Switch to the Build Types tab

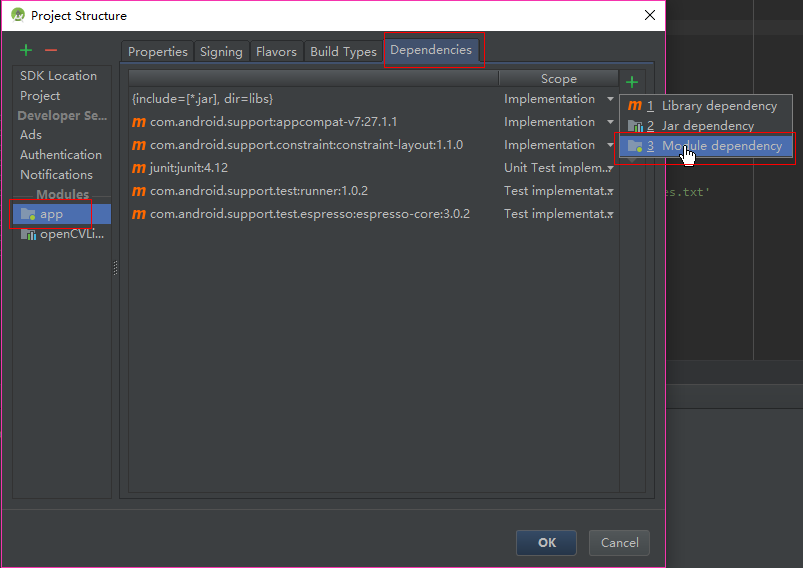[x=343, y=52]
